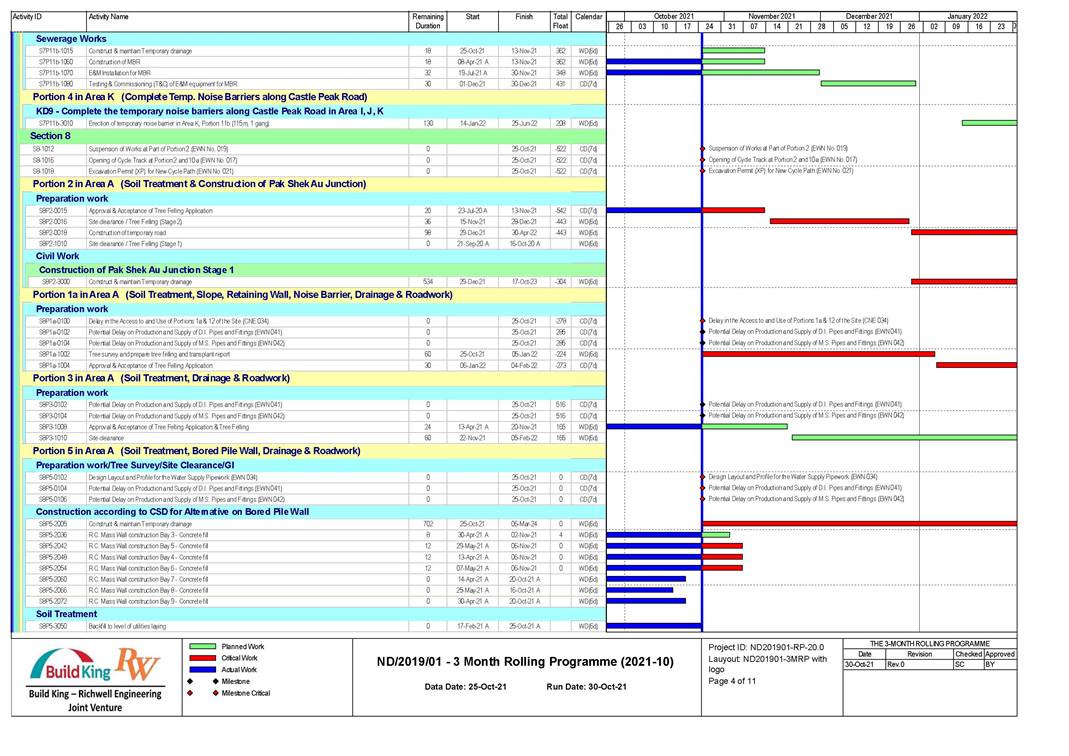
Task: Select finish date 25-Jun-22 for S7P11b-3010
Action: click(524, 124)
